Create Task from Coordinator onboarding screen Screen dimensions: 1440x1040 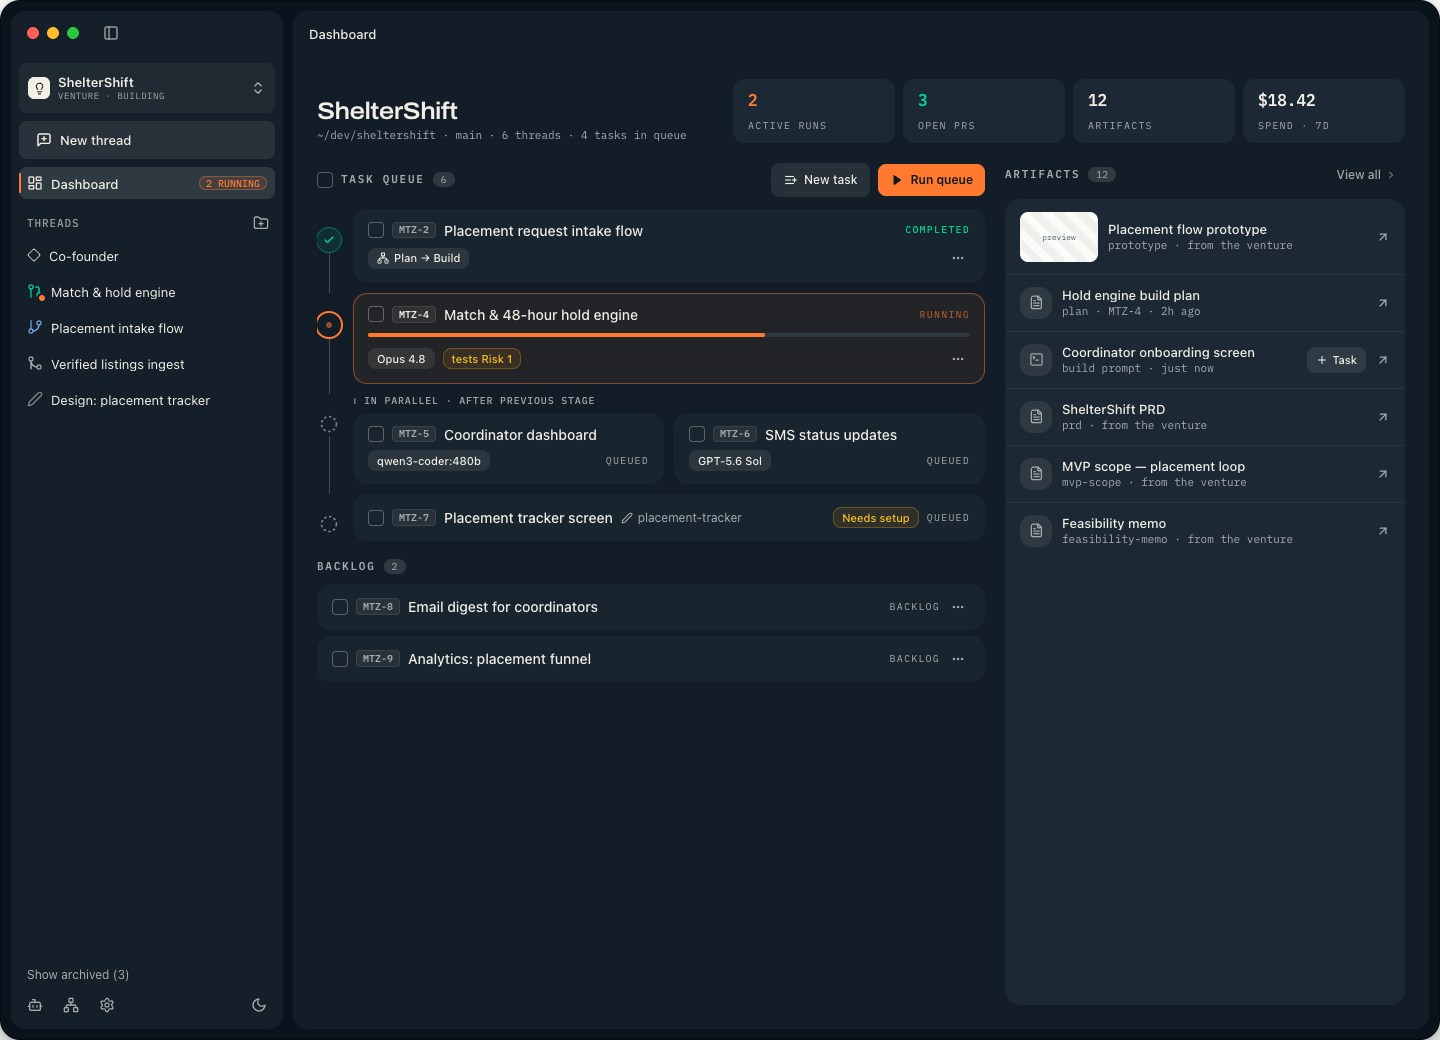[1336, 360]
